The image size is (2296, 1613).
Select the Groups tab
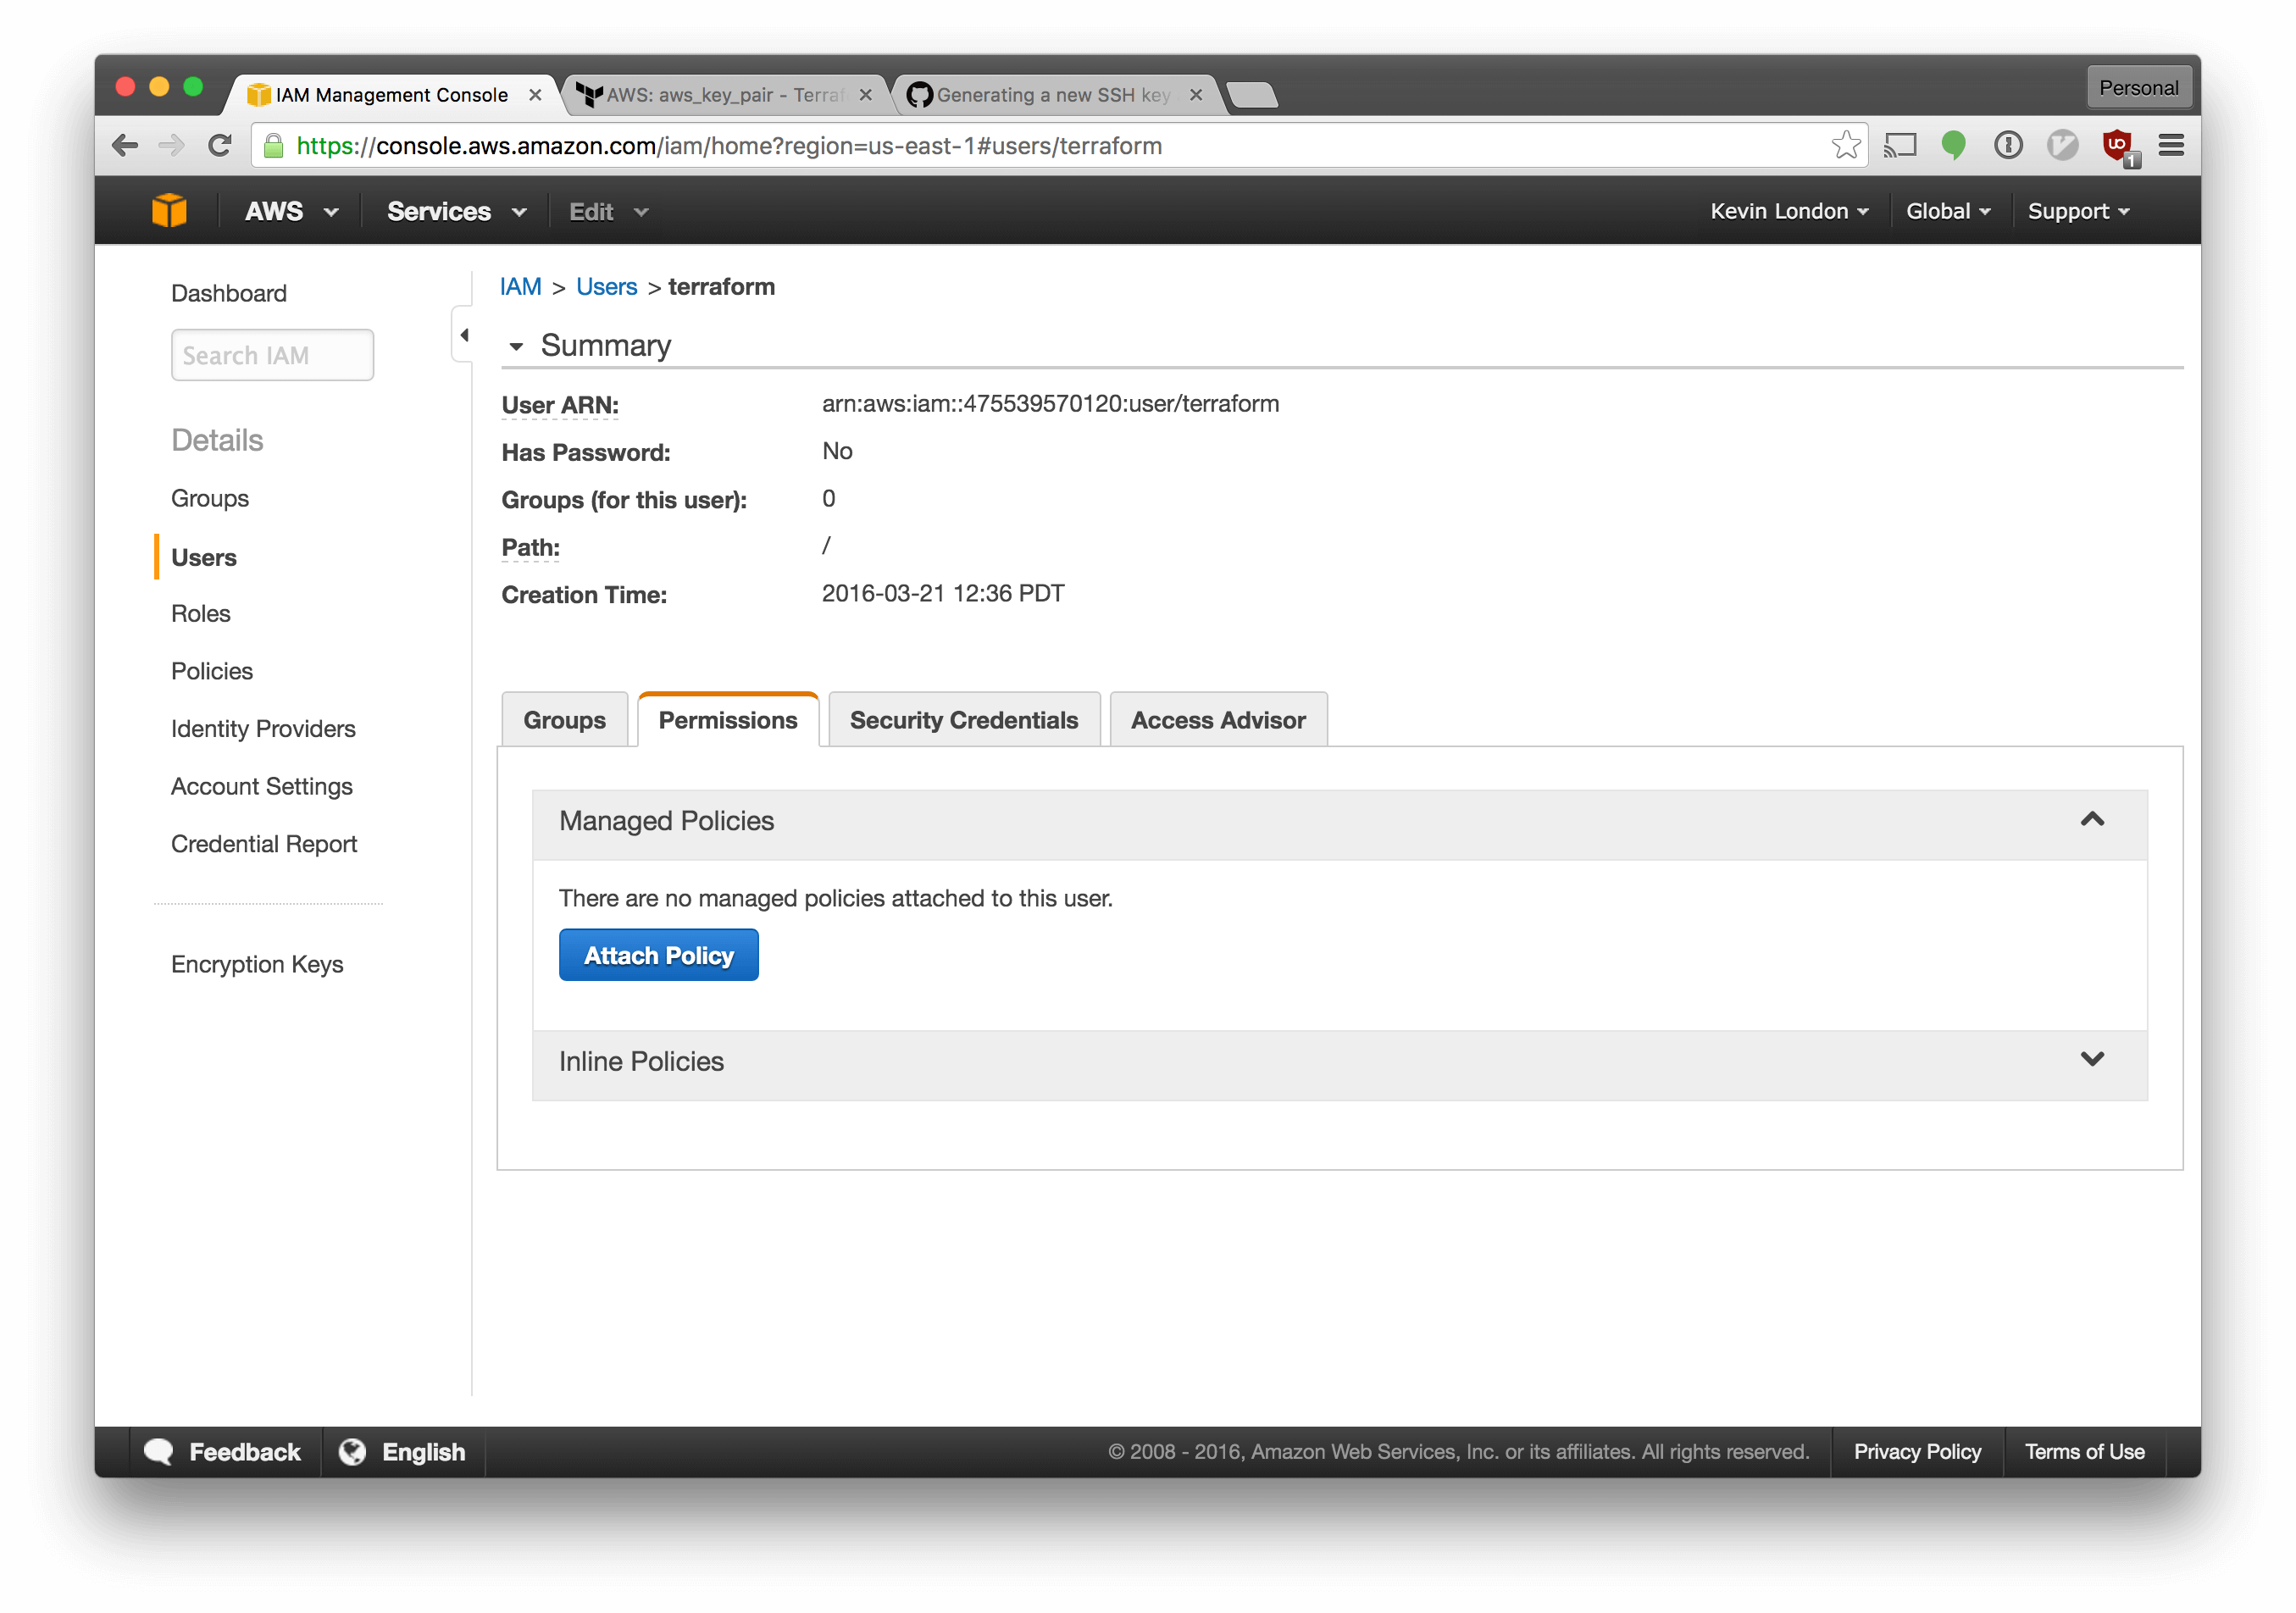pos(564,718)
